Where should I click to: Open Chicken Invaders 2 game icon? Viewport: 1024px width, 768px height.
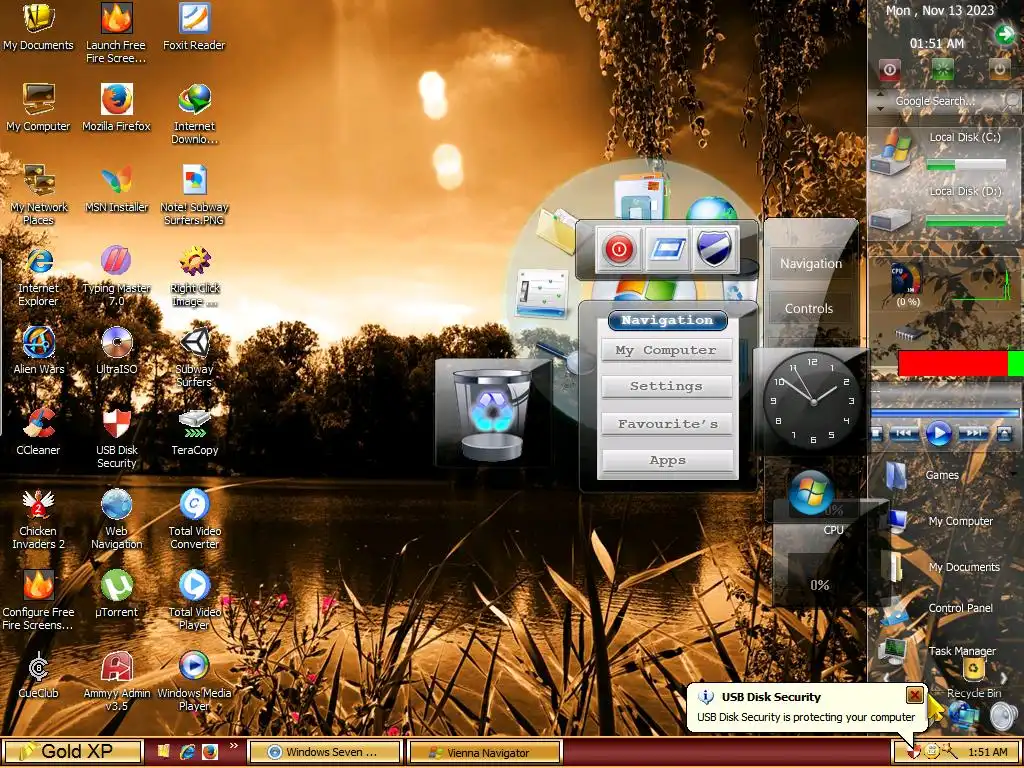[x=38, y=520]
